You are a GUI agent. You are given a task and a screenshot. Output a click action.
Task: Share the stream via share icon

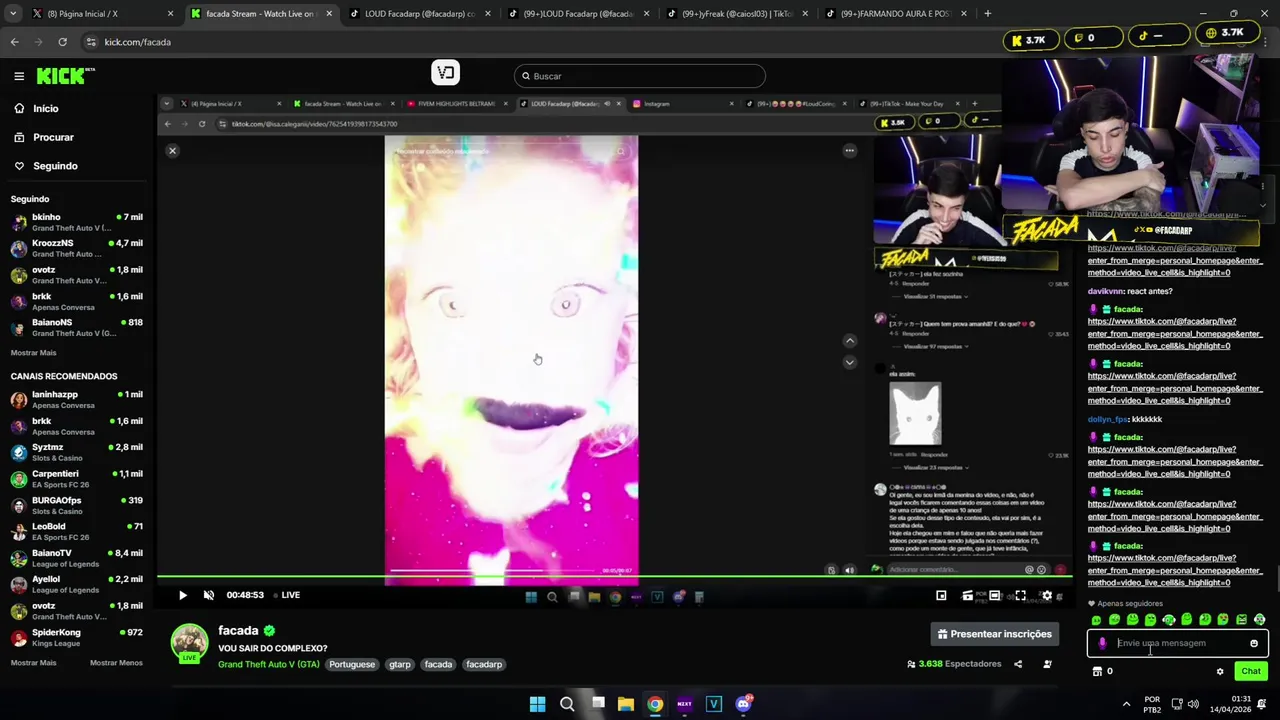tap(1018, 664)
